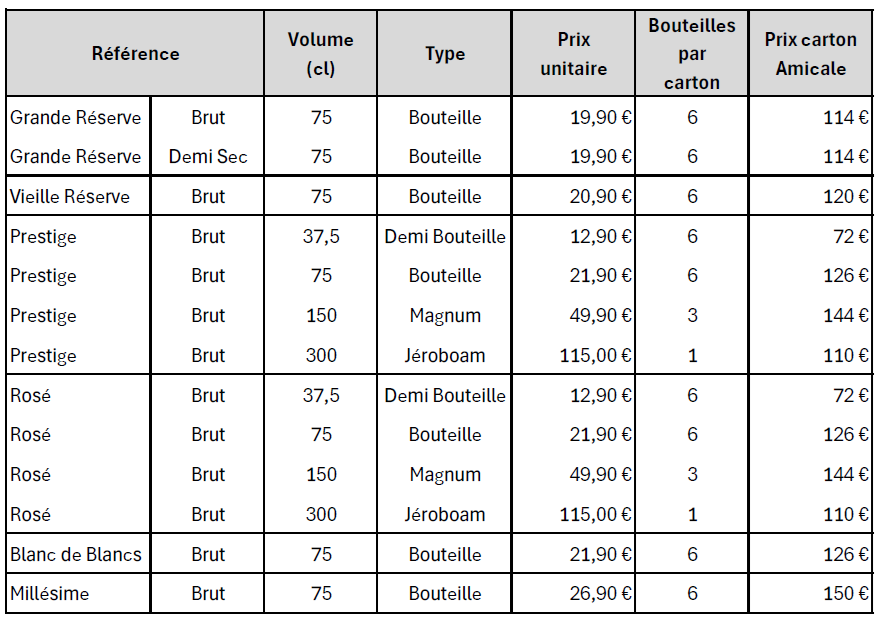Select the Vieille Réserve cell

pos(78,196)
